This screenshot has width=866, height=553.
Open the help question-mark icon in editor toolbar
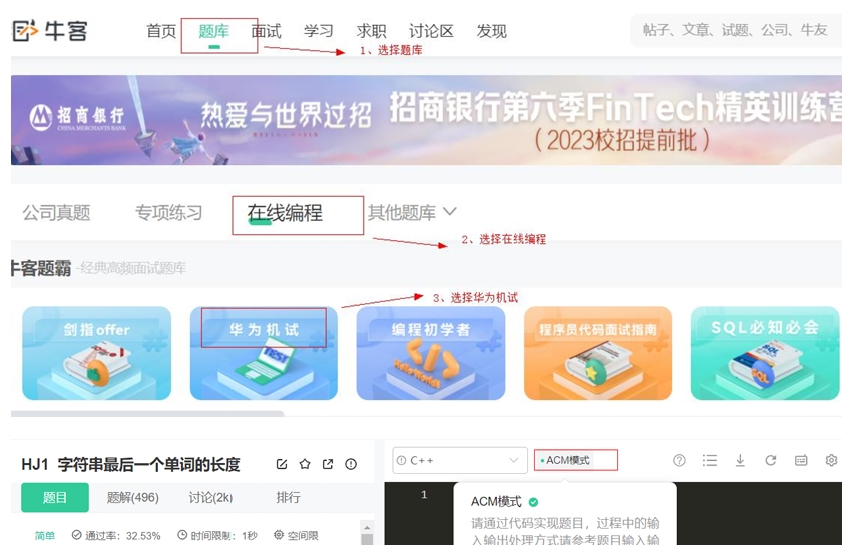click(x=679, y=460)
